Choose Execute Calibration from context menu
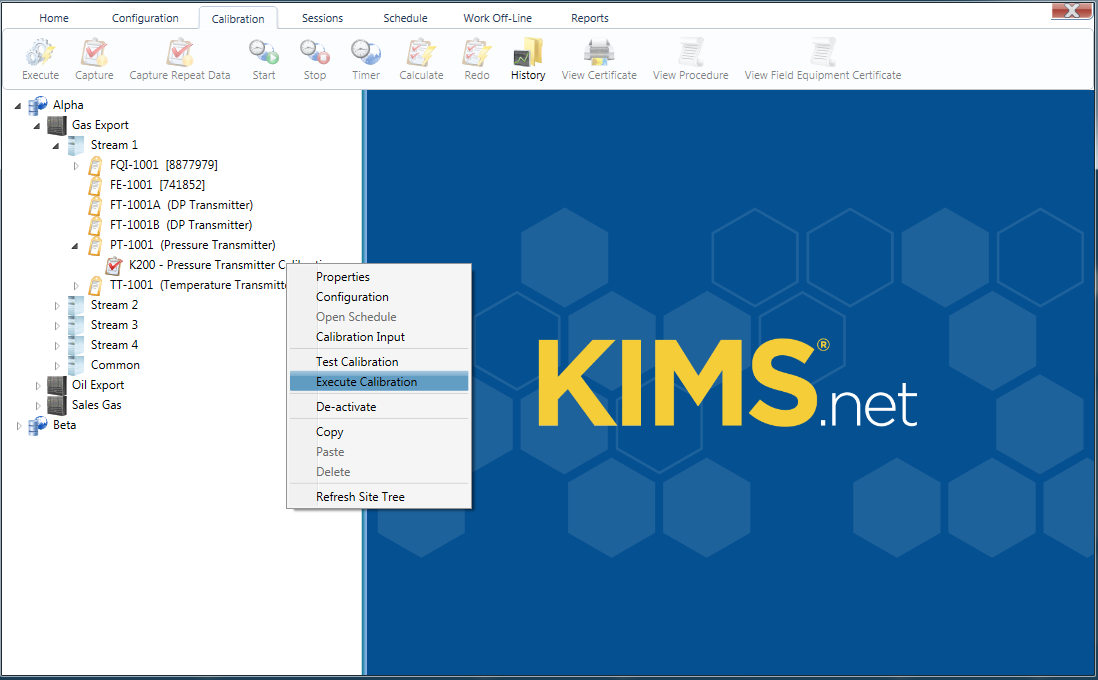1098x680 pixels. pyautogui.click(x=379, y=382)
